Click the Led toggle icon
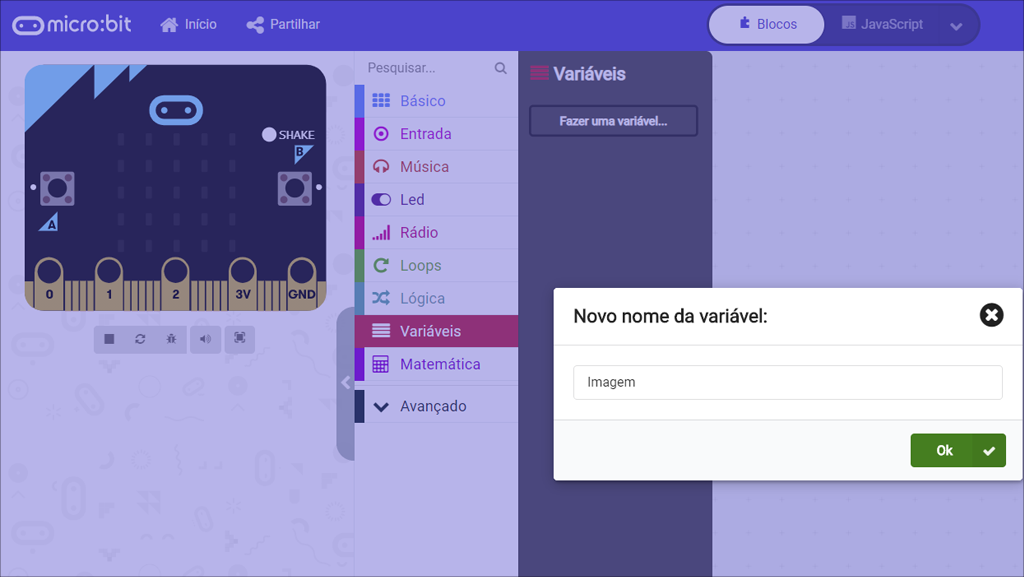 [381, 200]
